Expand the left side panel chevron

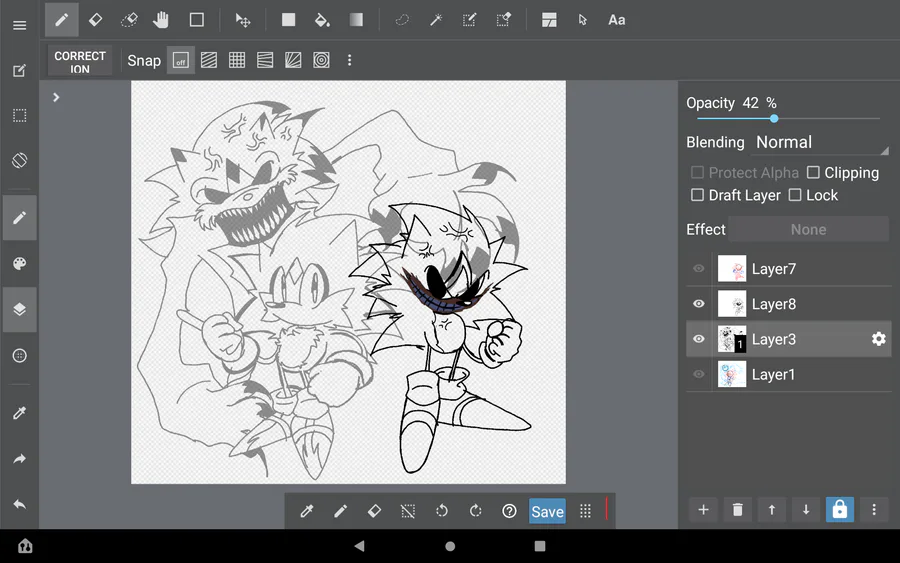point(56,98)
